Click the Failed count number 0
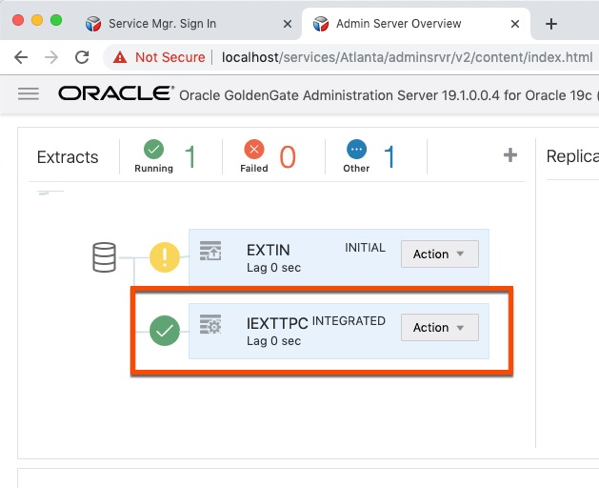The height and width of the screenshot is (488, 599). 288,157
